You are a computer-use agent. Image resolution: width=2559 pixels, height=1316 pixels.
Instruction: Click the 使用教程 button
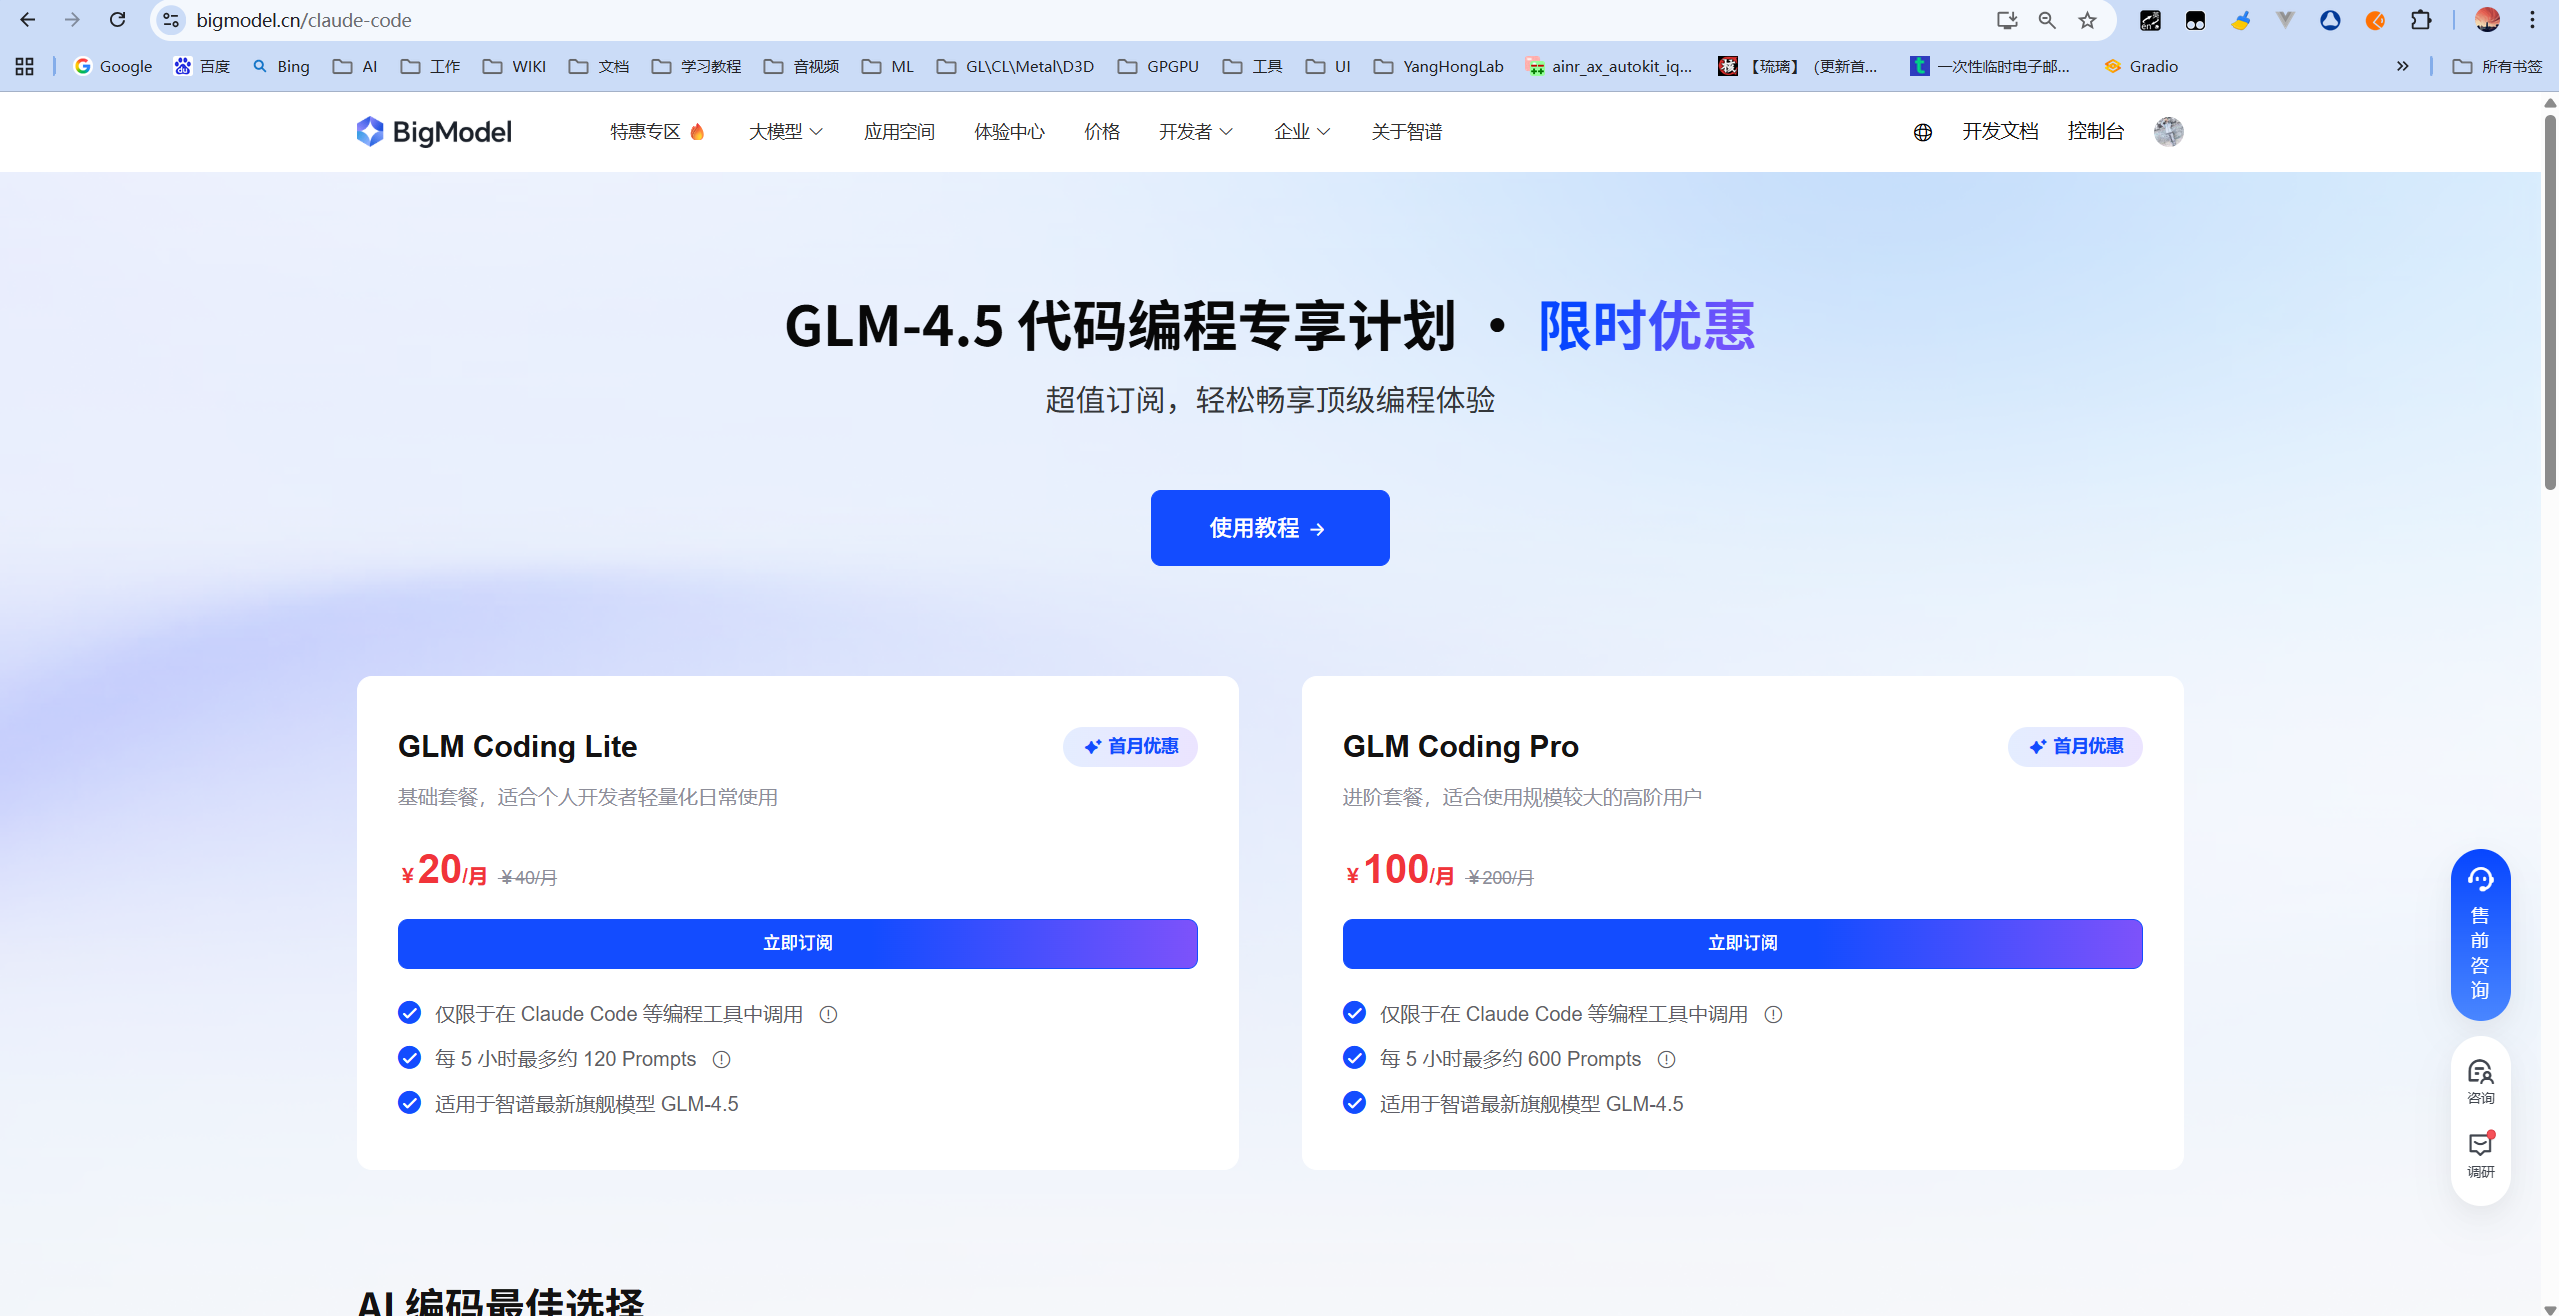(1269, 528)
